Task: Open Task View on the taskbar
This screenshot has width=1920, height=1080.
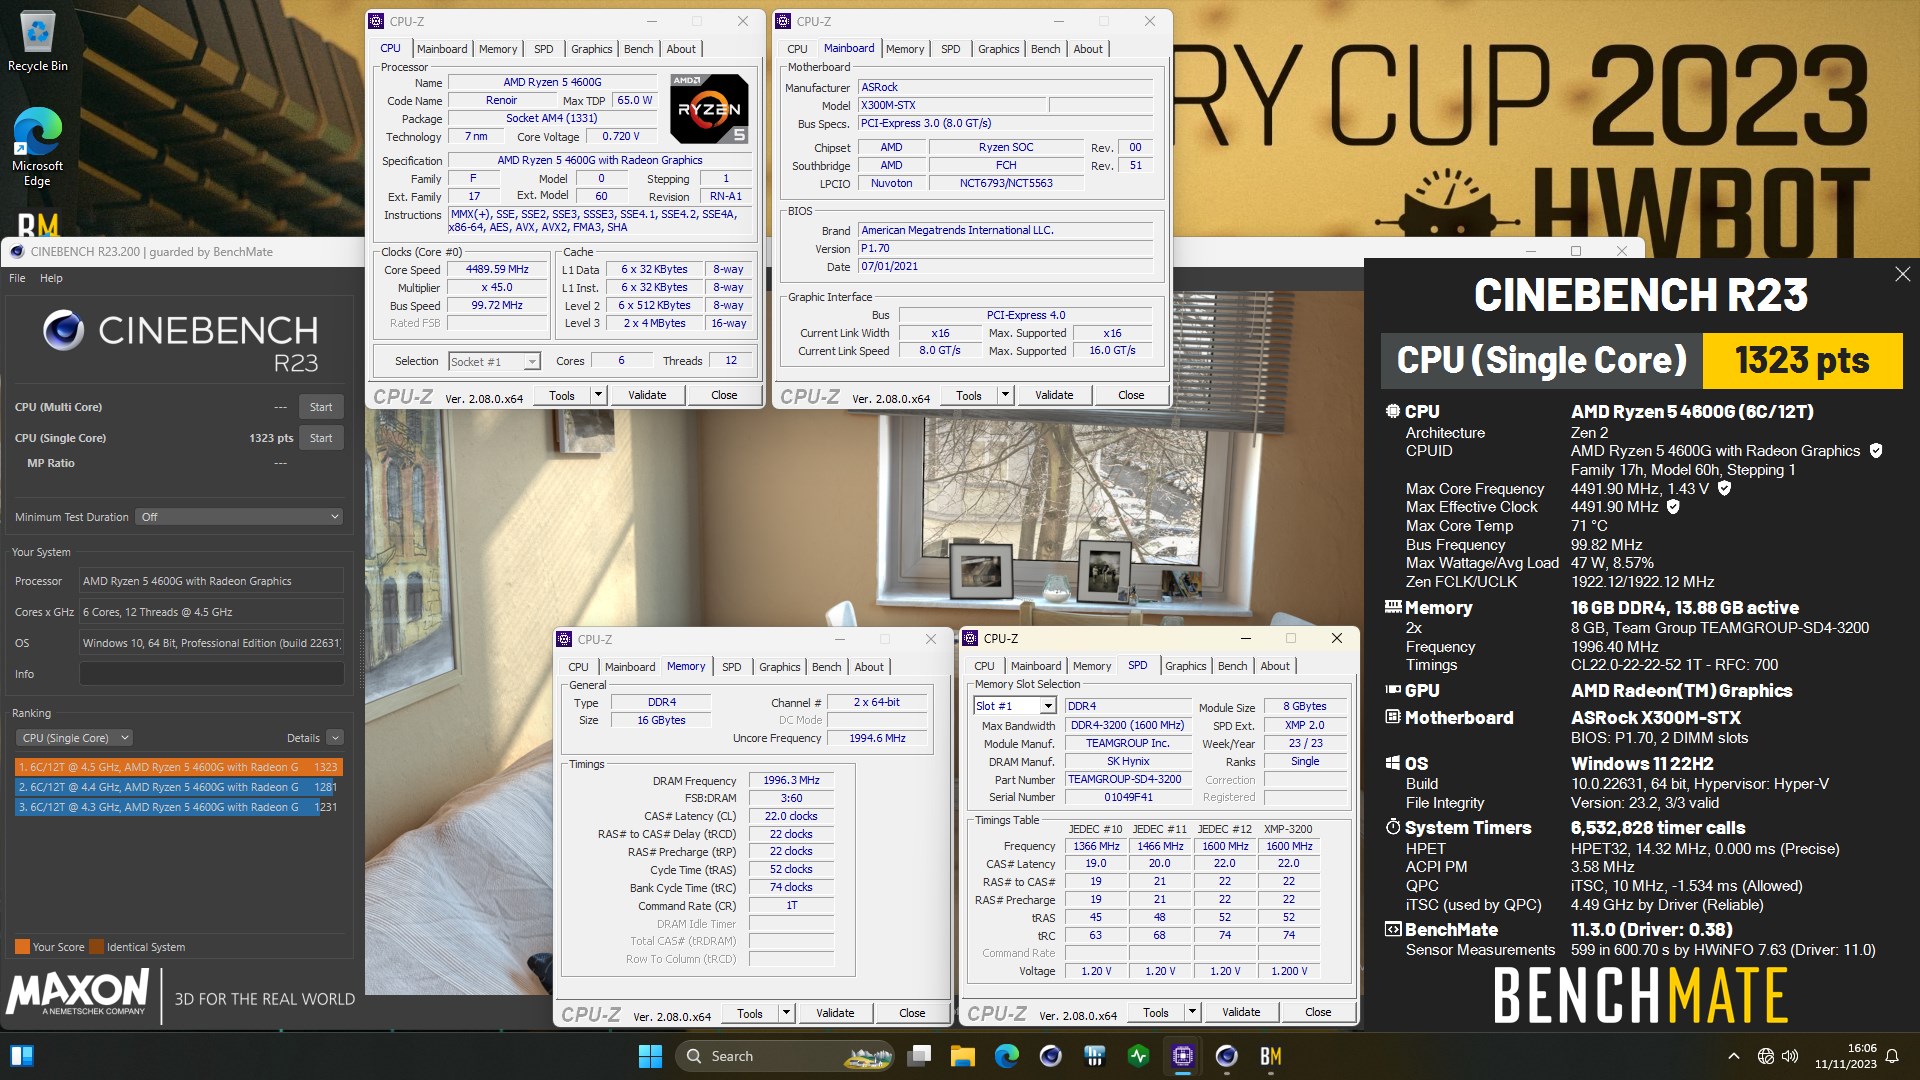Action: pyautogui.click(x=919, y=1056)
